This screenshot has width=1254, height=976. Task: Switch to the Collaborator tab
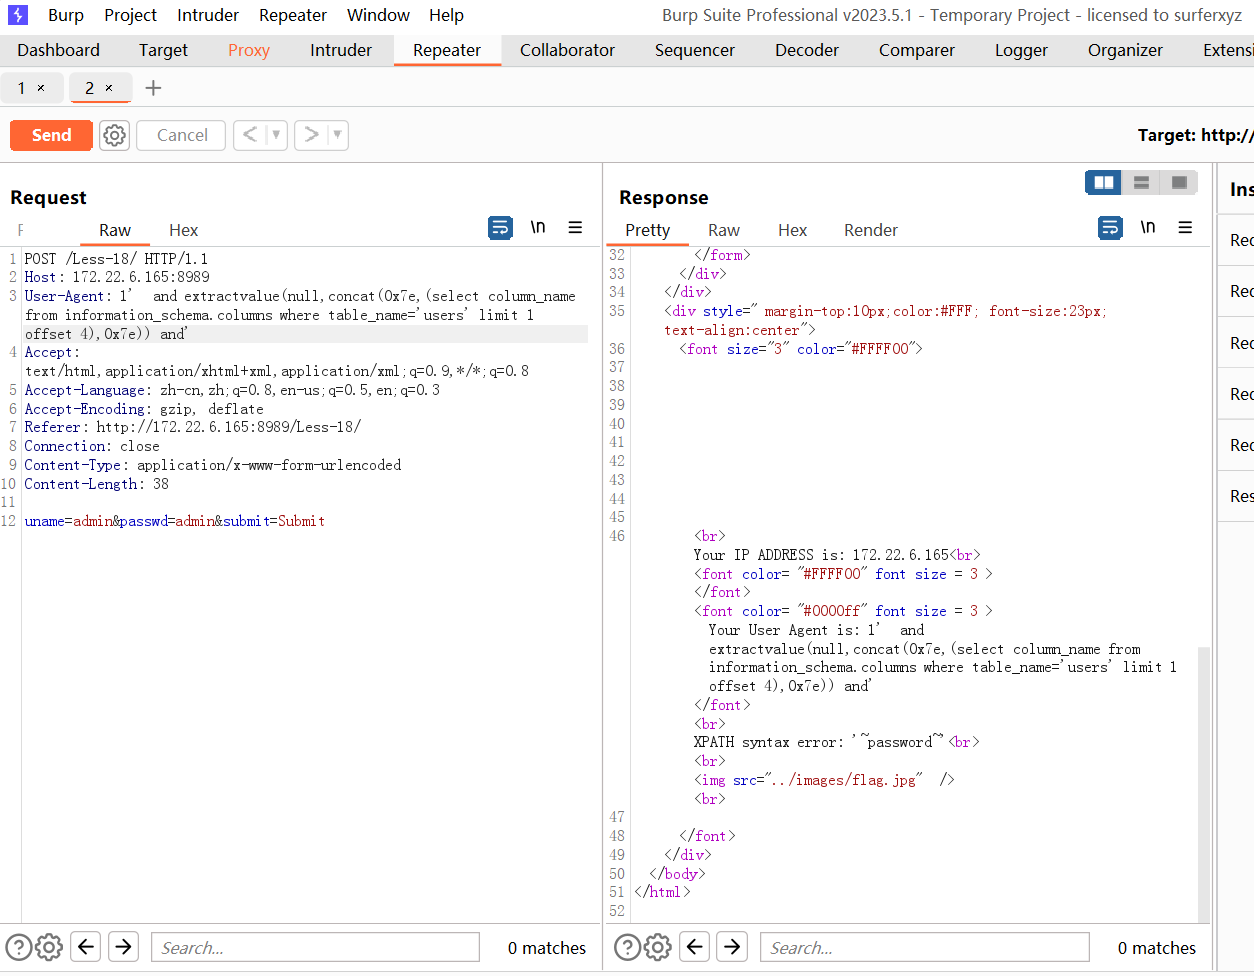coord(567,50)
